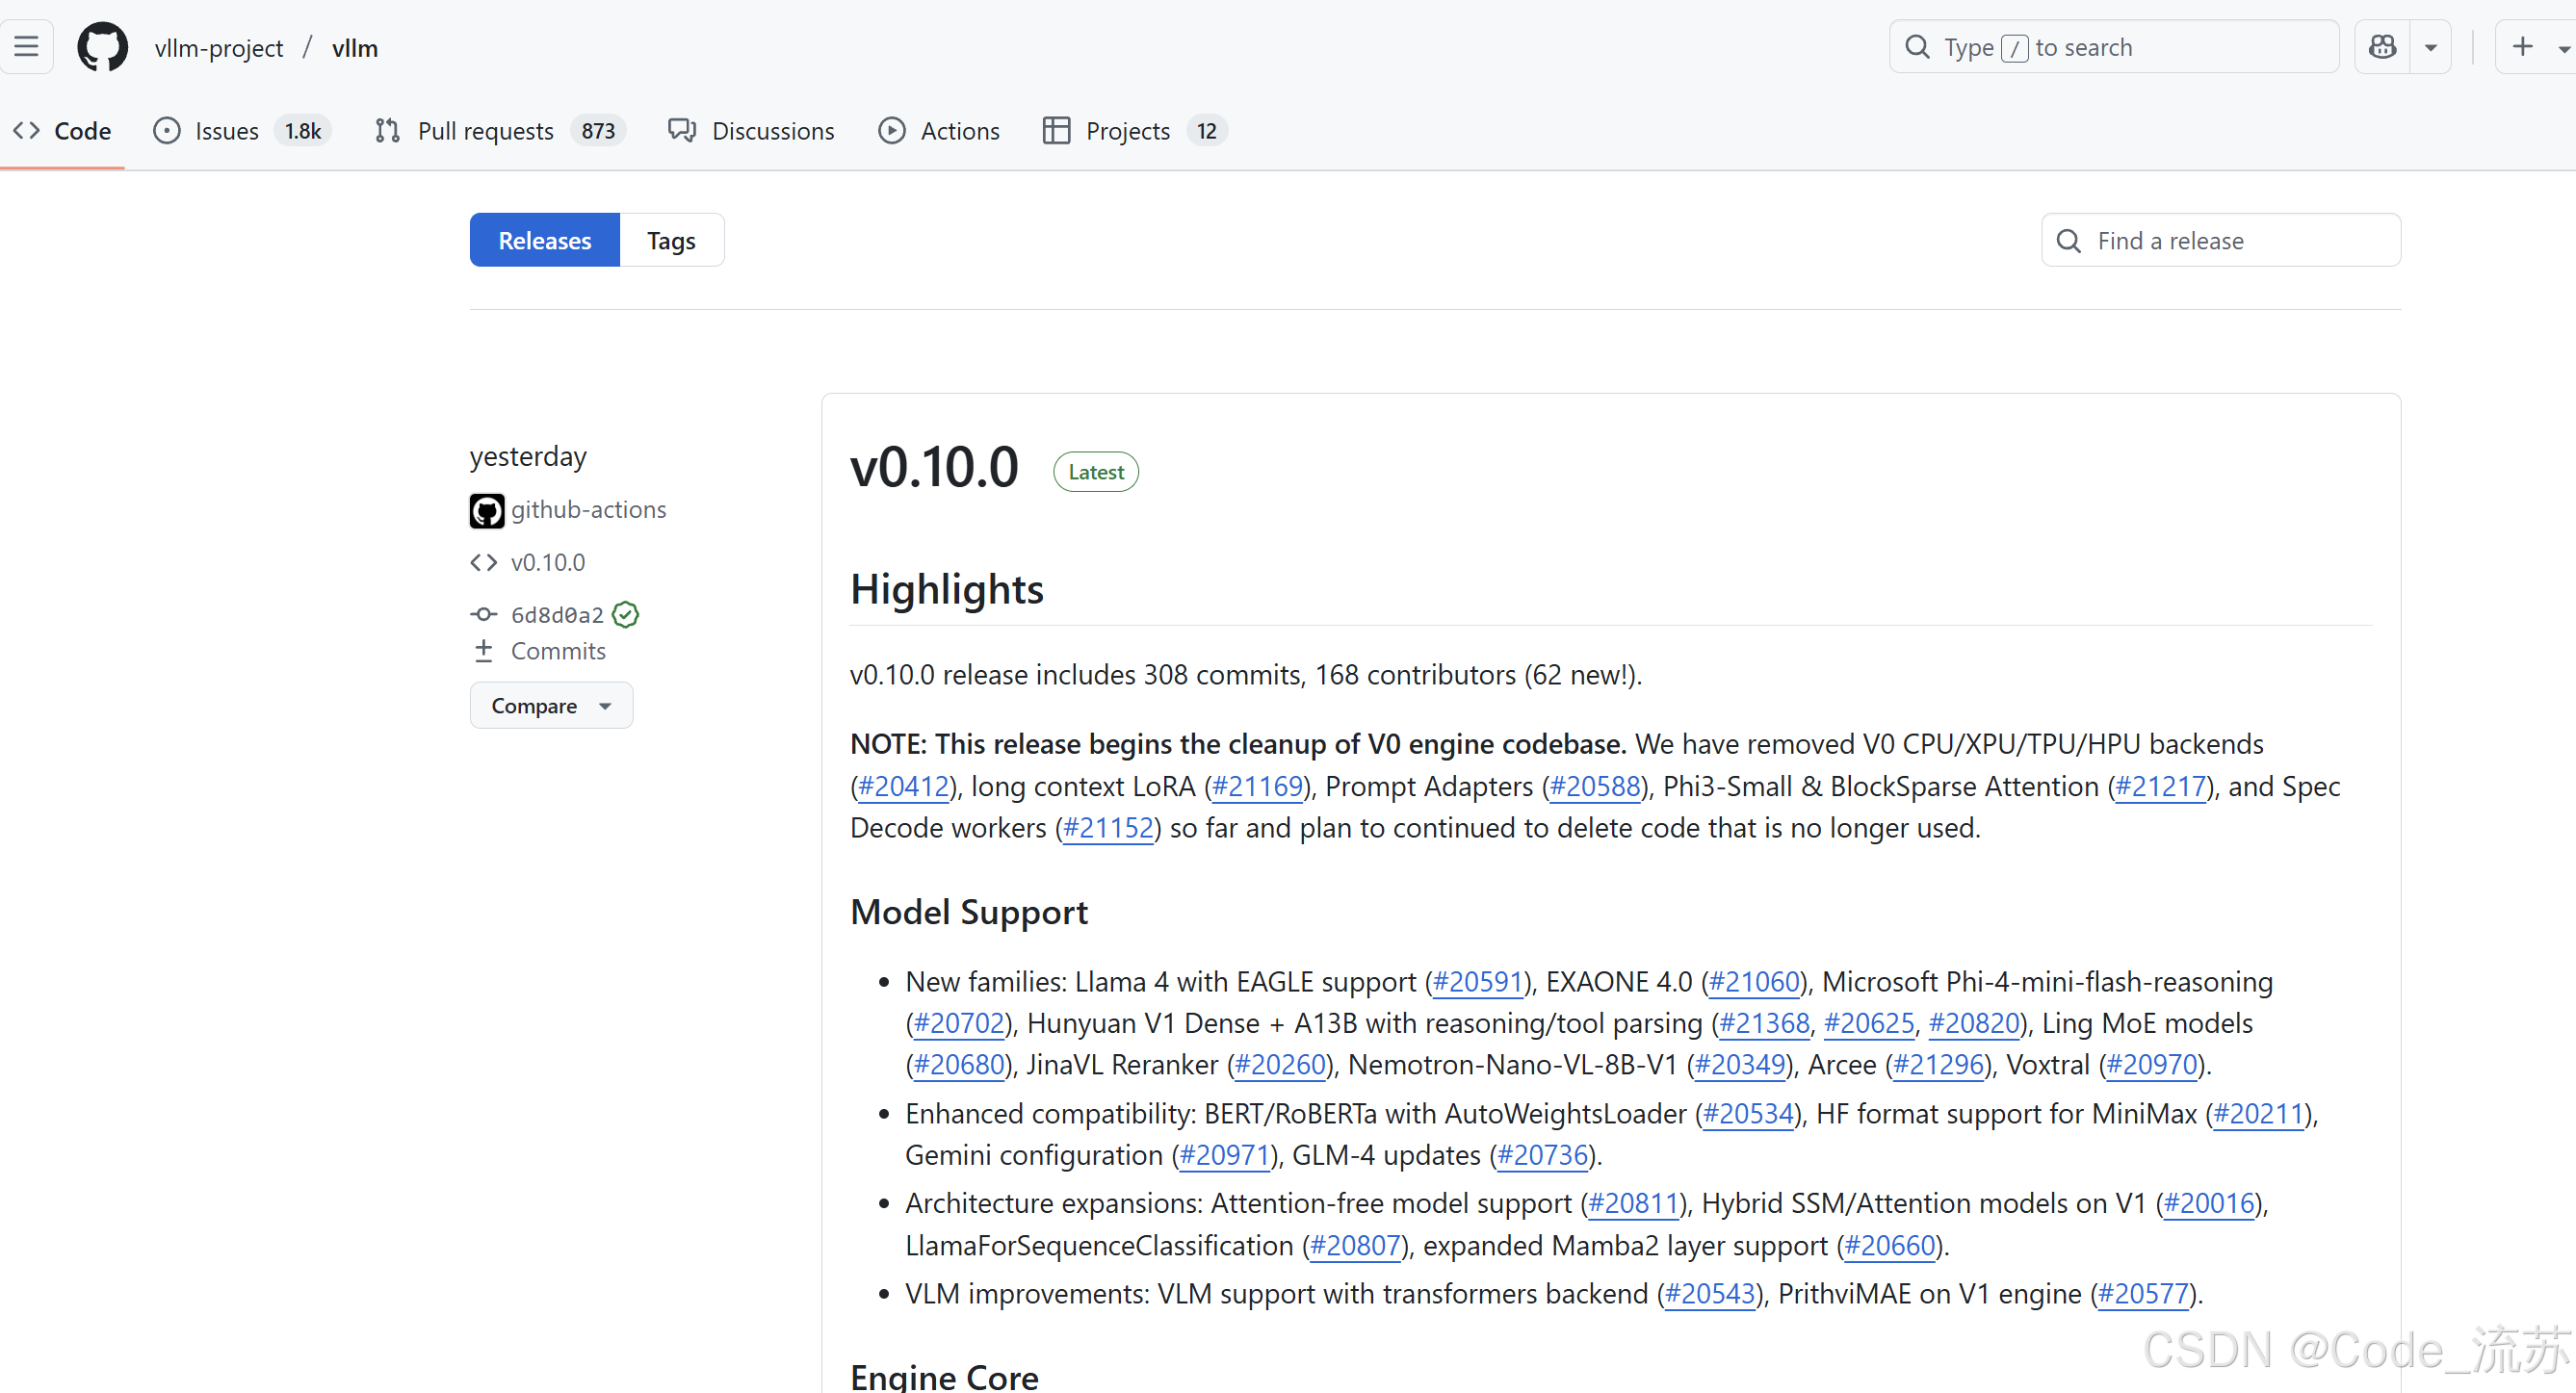Click magnifier icon in Find a release
The image size is (2576, 1393).
point(2069,241)
